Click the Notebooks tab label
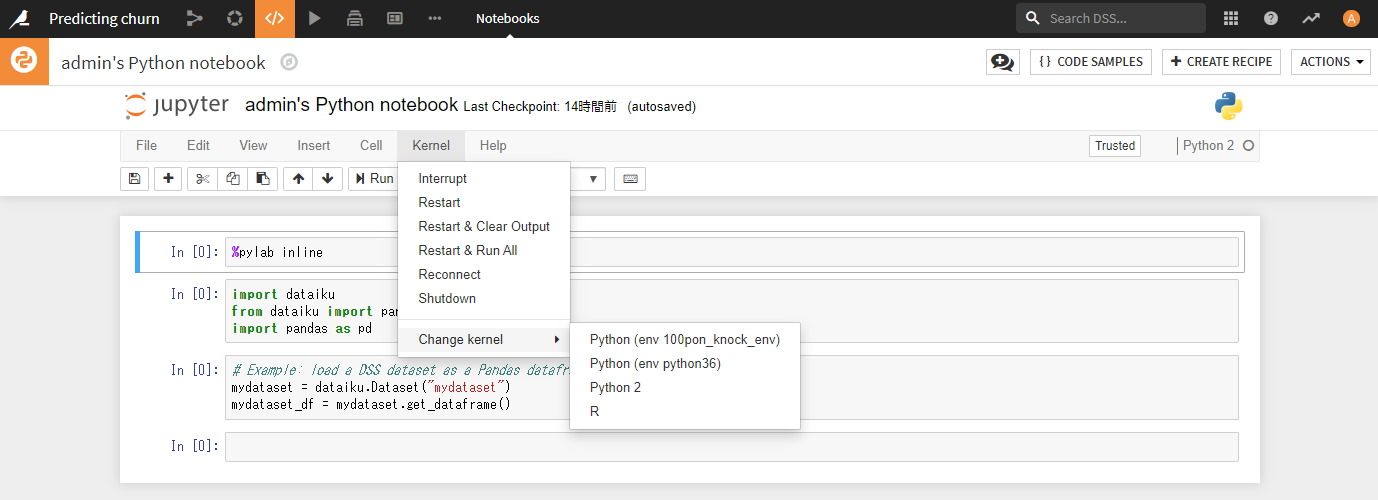 tap(508, 18)
